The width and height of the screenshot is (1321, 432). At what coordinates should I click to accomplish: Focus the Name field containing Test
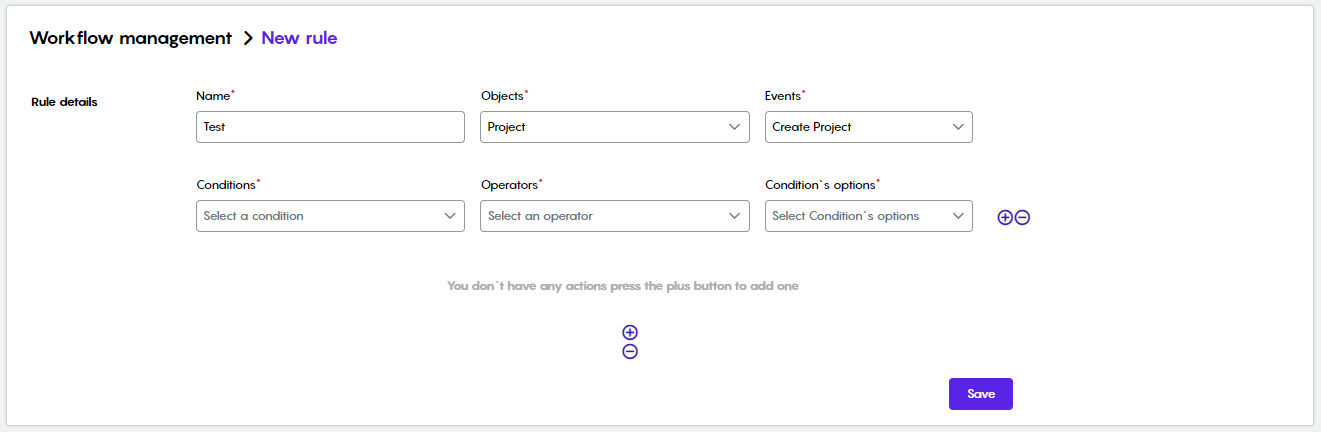[x=331, y=127]
